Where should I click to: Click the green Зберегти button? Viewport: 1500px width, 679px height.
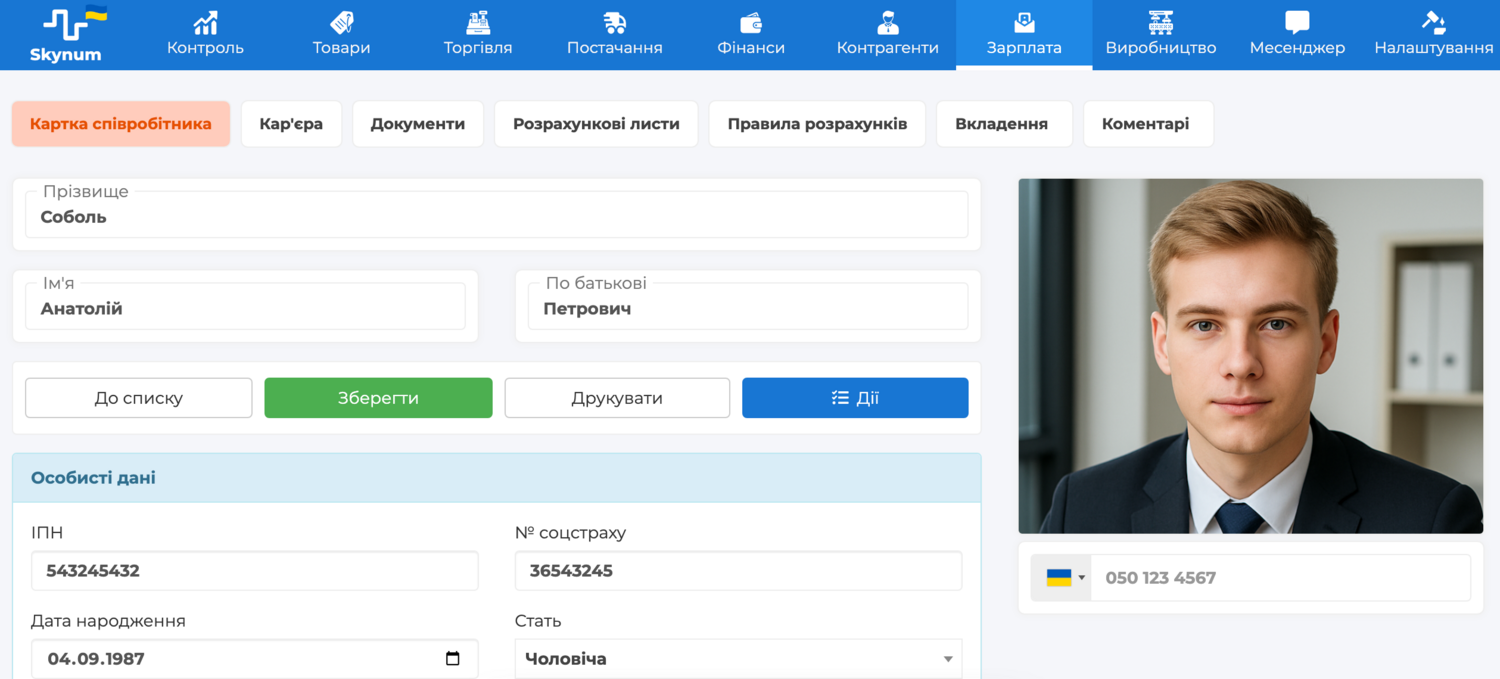pyautogui.click(x=378, y=398)
